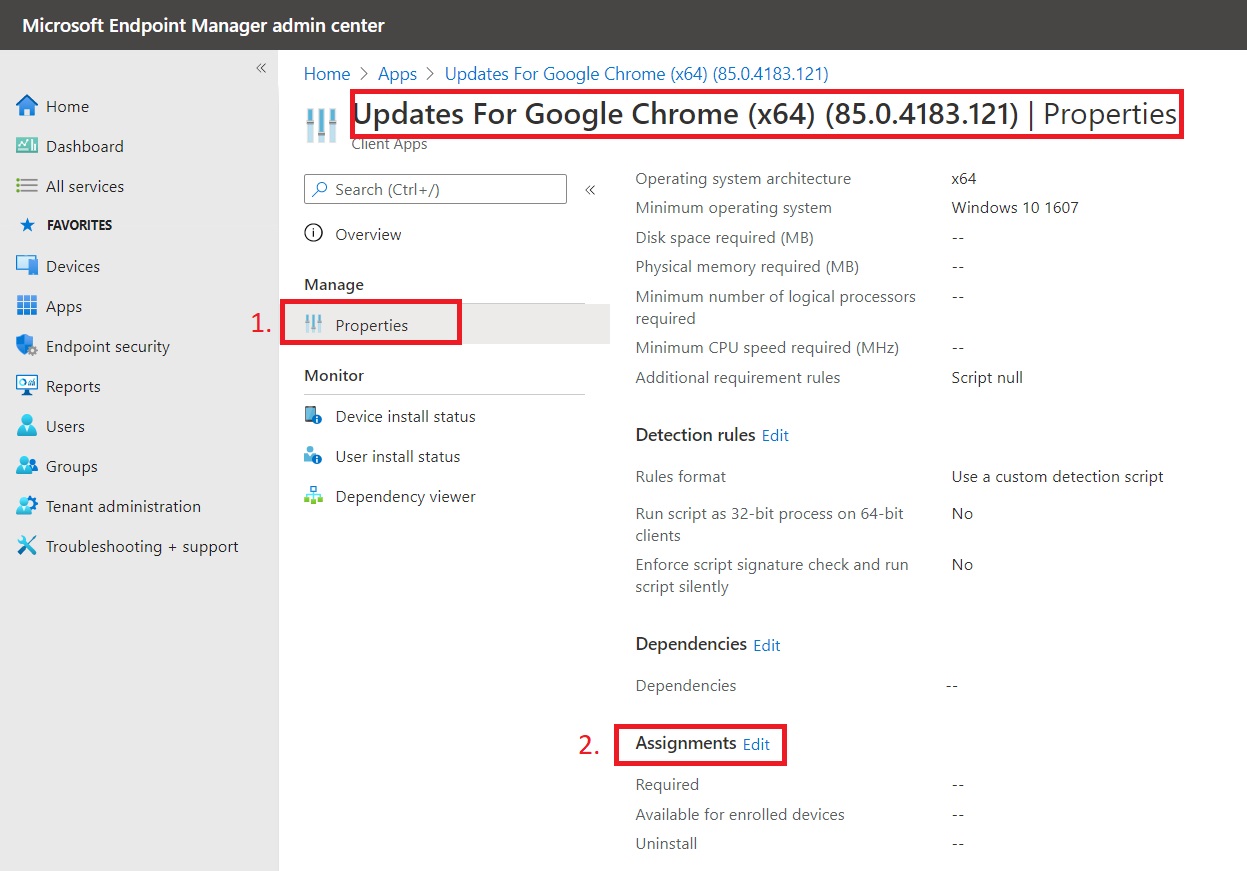Image resolution: width=1247 pixels, height=871 pixels.
Task: Click 'Additional requirement rules' label
Action: pyautogui.click(x=738, y=378)
